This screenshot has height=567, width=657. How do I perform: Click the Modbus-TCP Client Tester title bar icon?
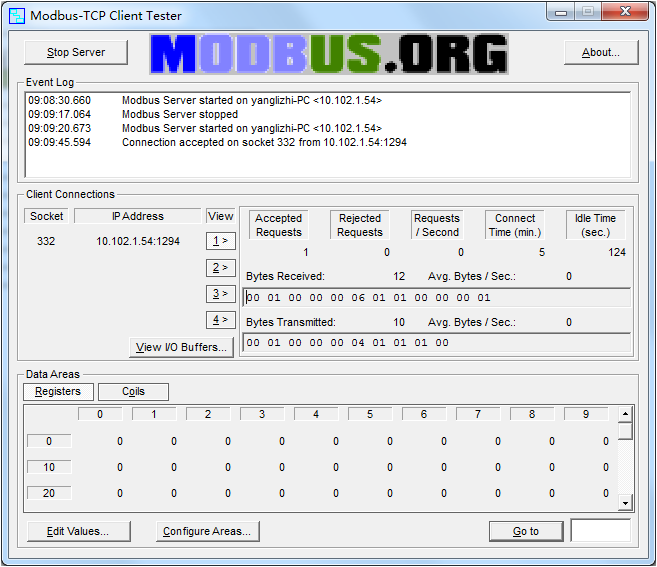point(17,16)
